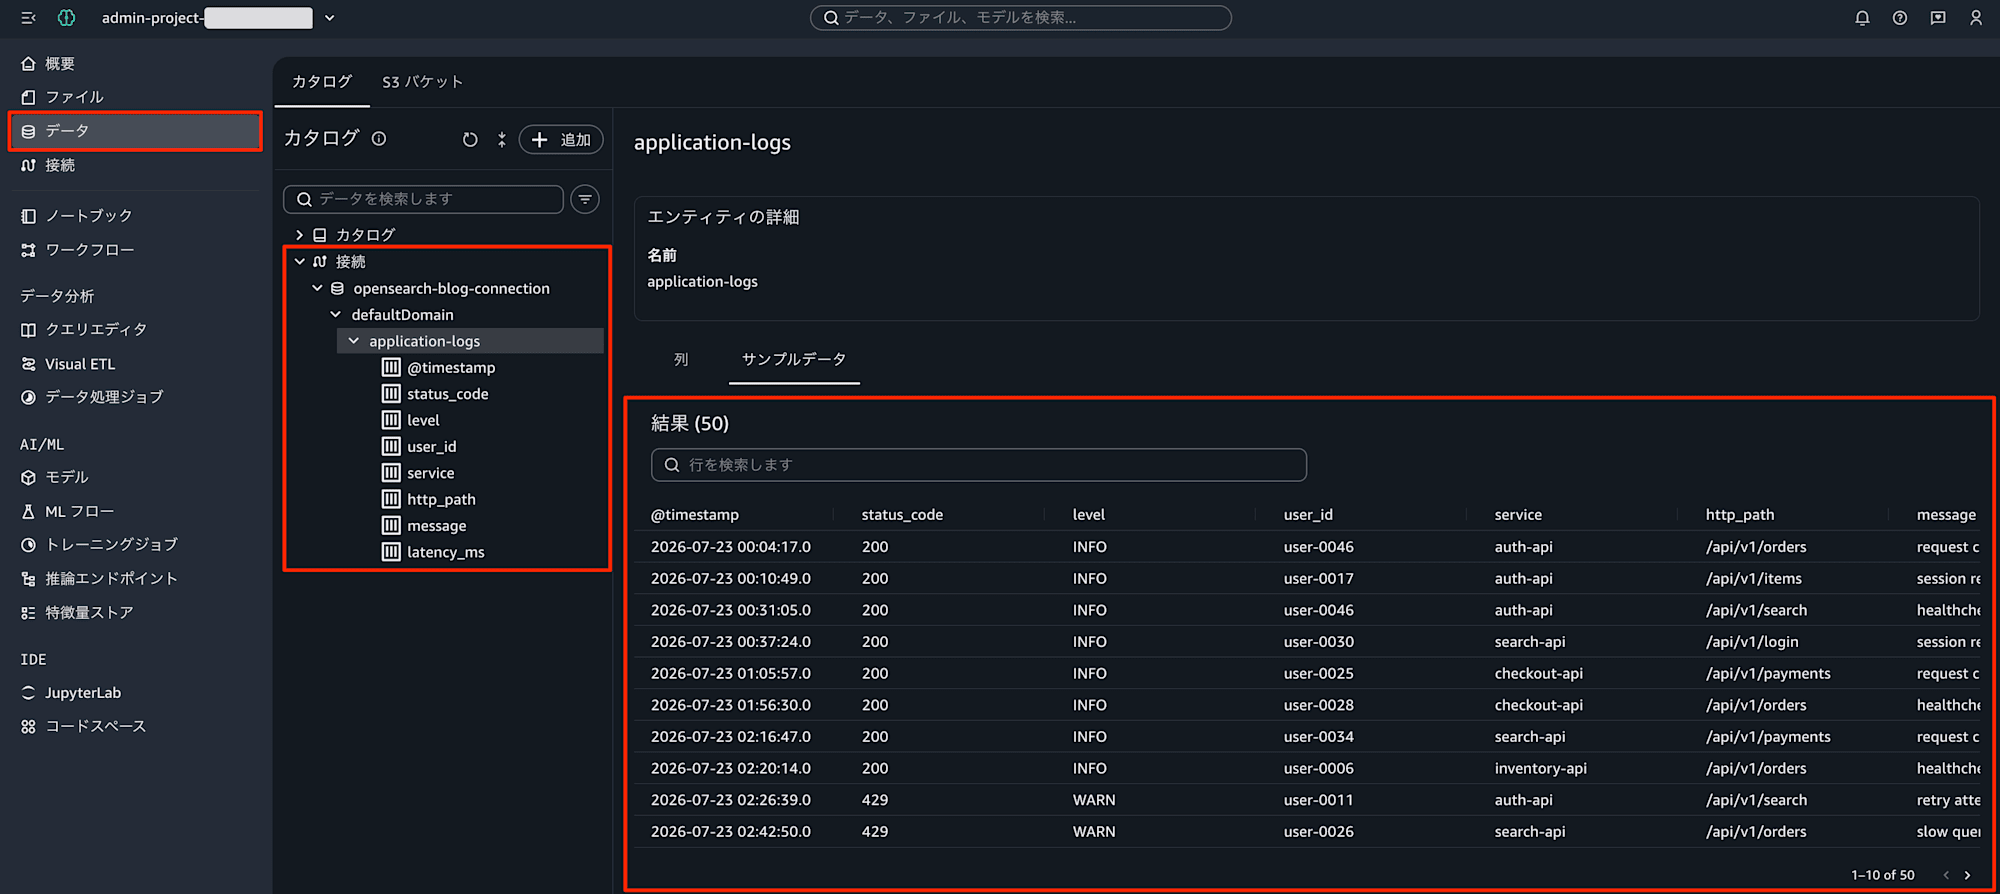The width and height of the screenshot is (2000, 894).
Task: Go to previous results page arrow
Action: pyautogui.click(x=1946, y=875)
